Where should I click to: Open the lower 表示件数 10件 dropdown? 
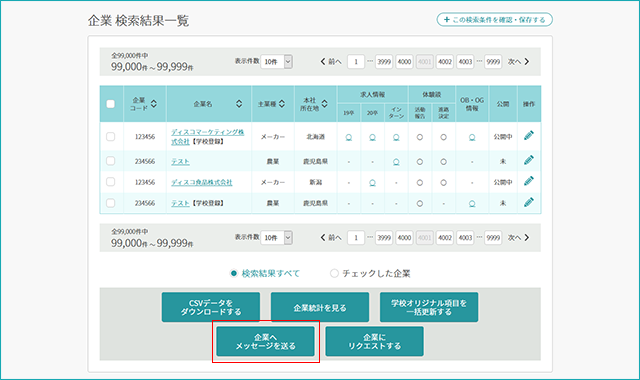click(x=276, y=238)
